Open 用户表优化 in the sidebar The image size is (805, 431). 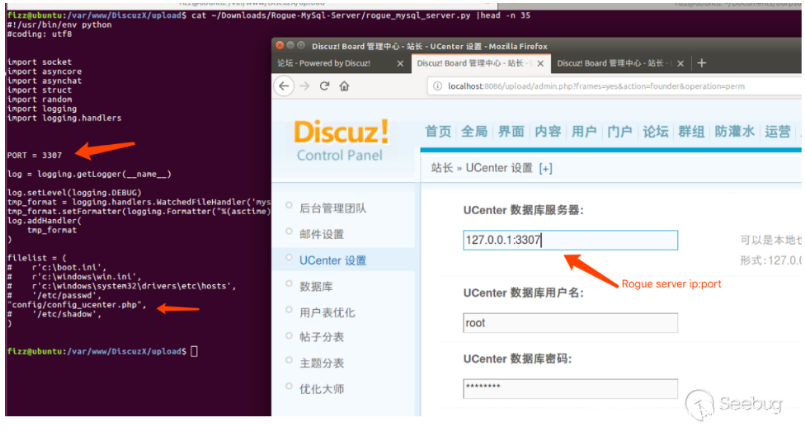pyautogui.click(x=327, y=312)
